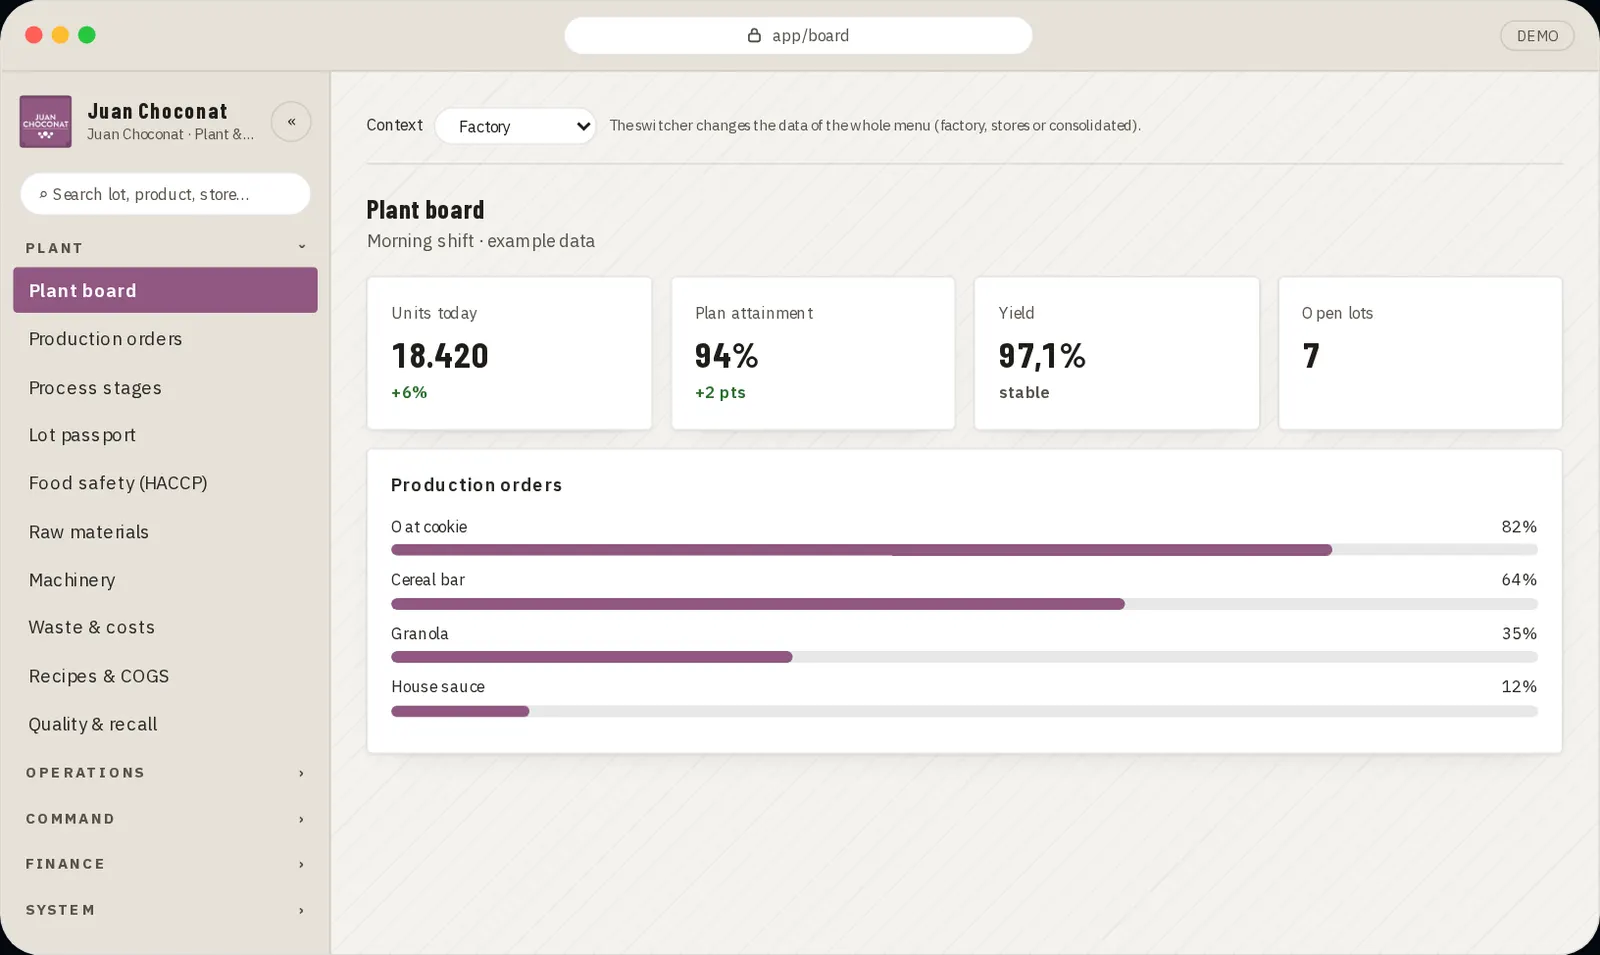The height and width of the screenshot is (955, 1600).
Task: Click the Plan attainment card
Action: pos(813,353)
